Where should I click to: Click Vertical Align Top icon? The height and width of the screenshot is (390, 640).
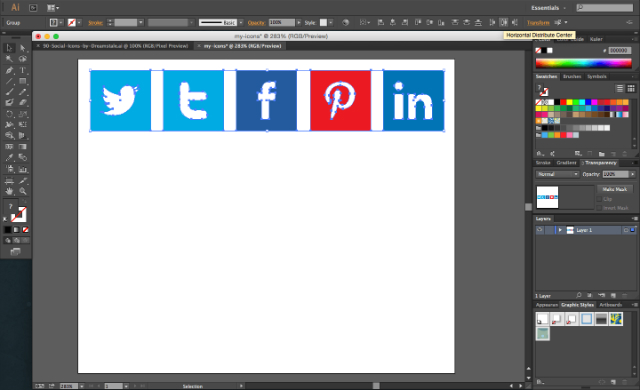click(418, 22)
